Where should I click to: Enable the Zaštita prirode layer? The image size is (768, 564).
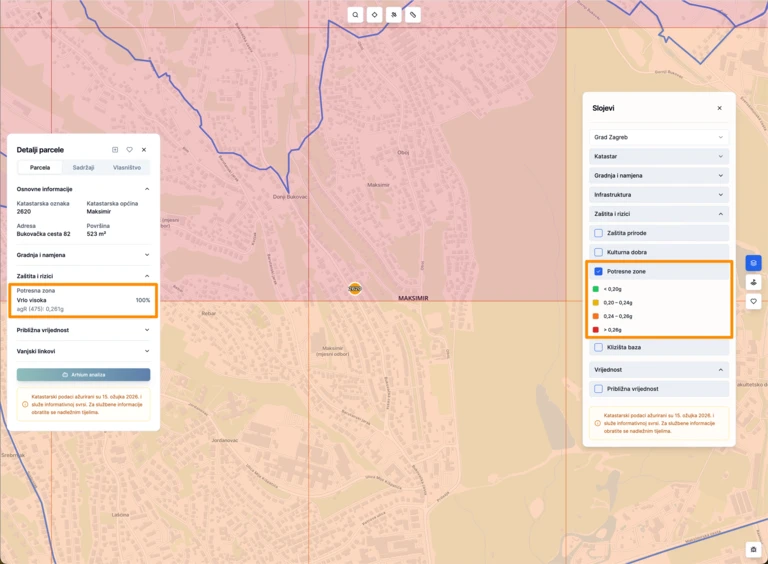[599, 233]
